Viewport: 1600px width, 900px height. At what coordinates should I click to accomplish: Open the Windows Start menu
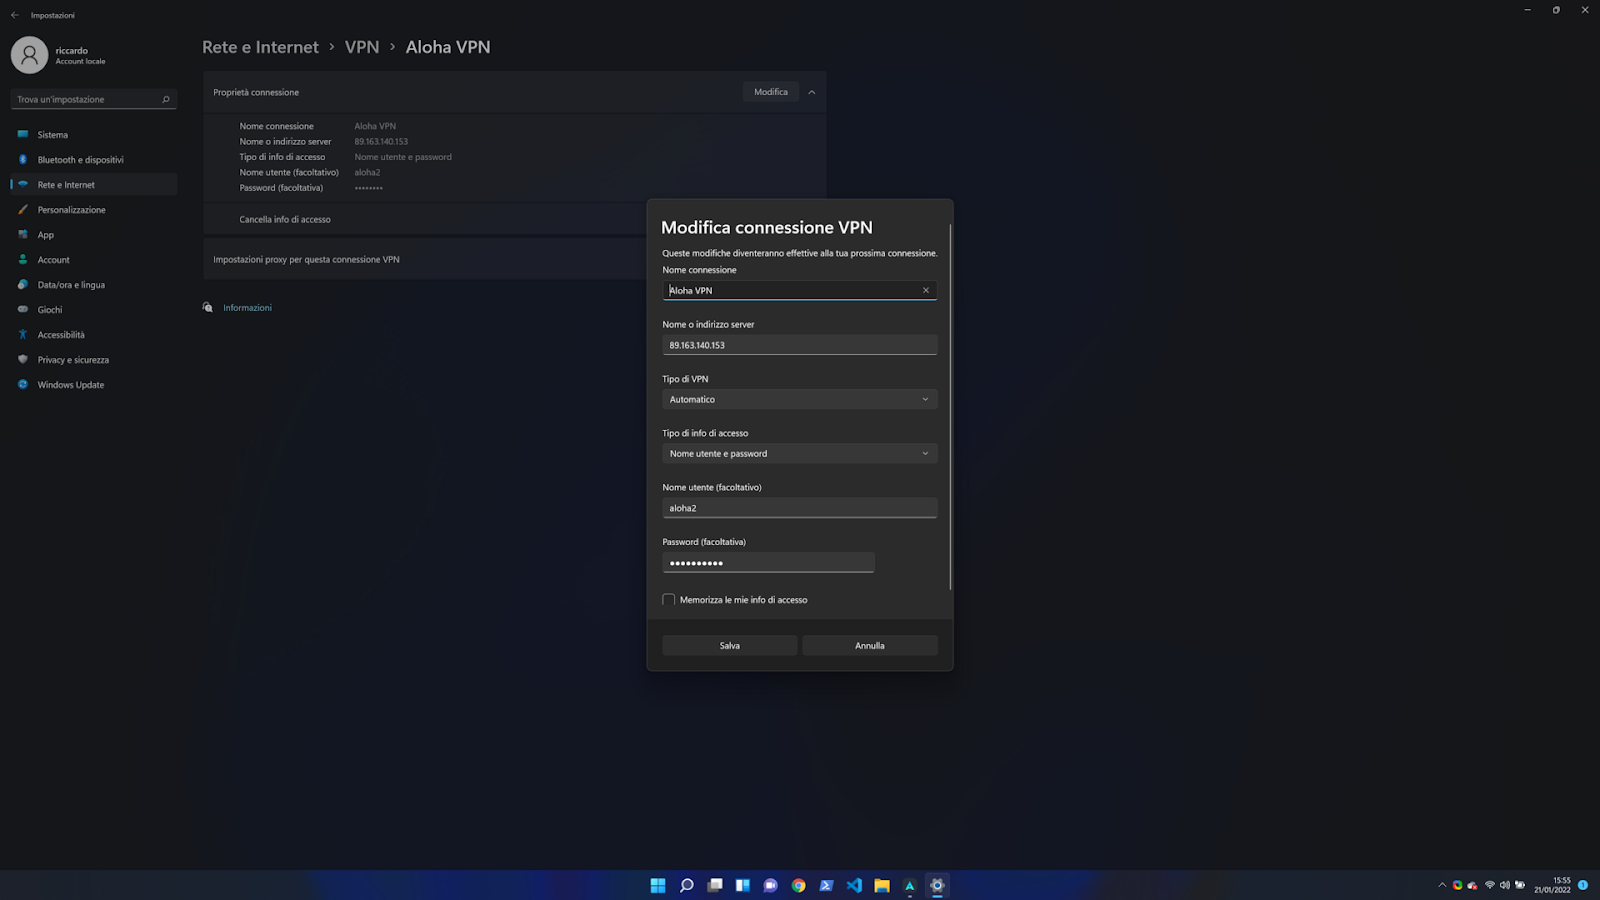coord(658,885)
